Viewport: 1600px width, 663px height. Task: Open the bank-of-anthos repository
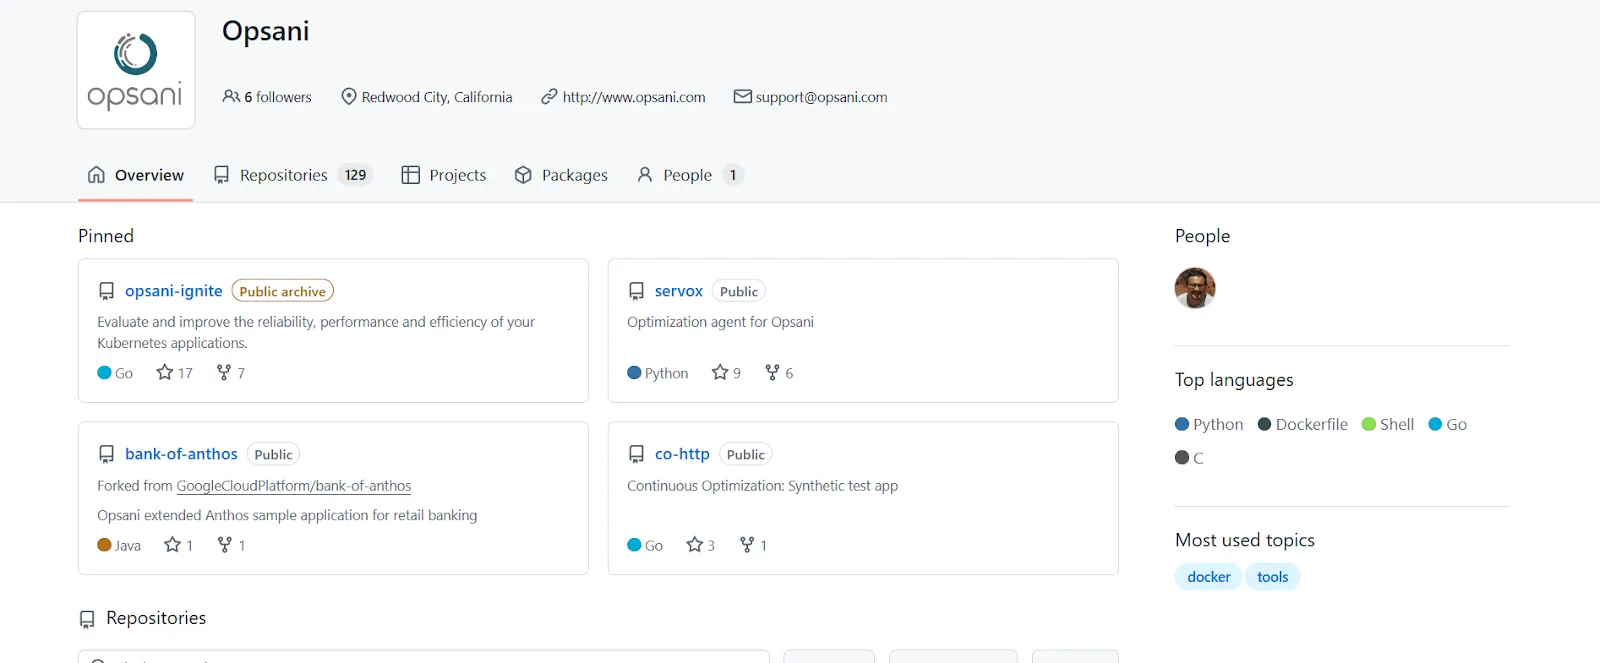click(181, 454)
